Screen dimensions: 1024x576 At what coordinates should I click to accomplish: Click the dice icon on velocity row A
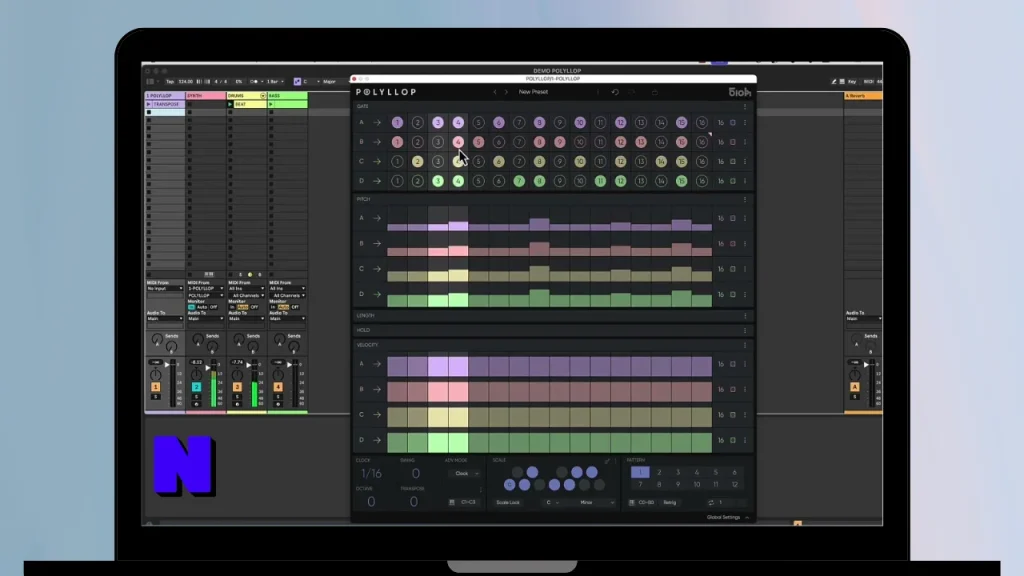point(733,364)
